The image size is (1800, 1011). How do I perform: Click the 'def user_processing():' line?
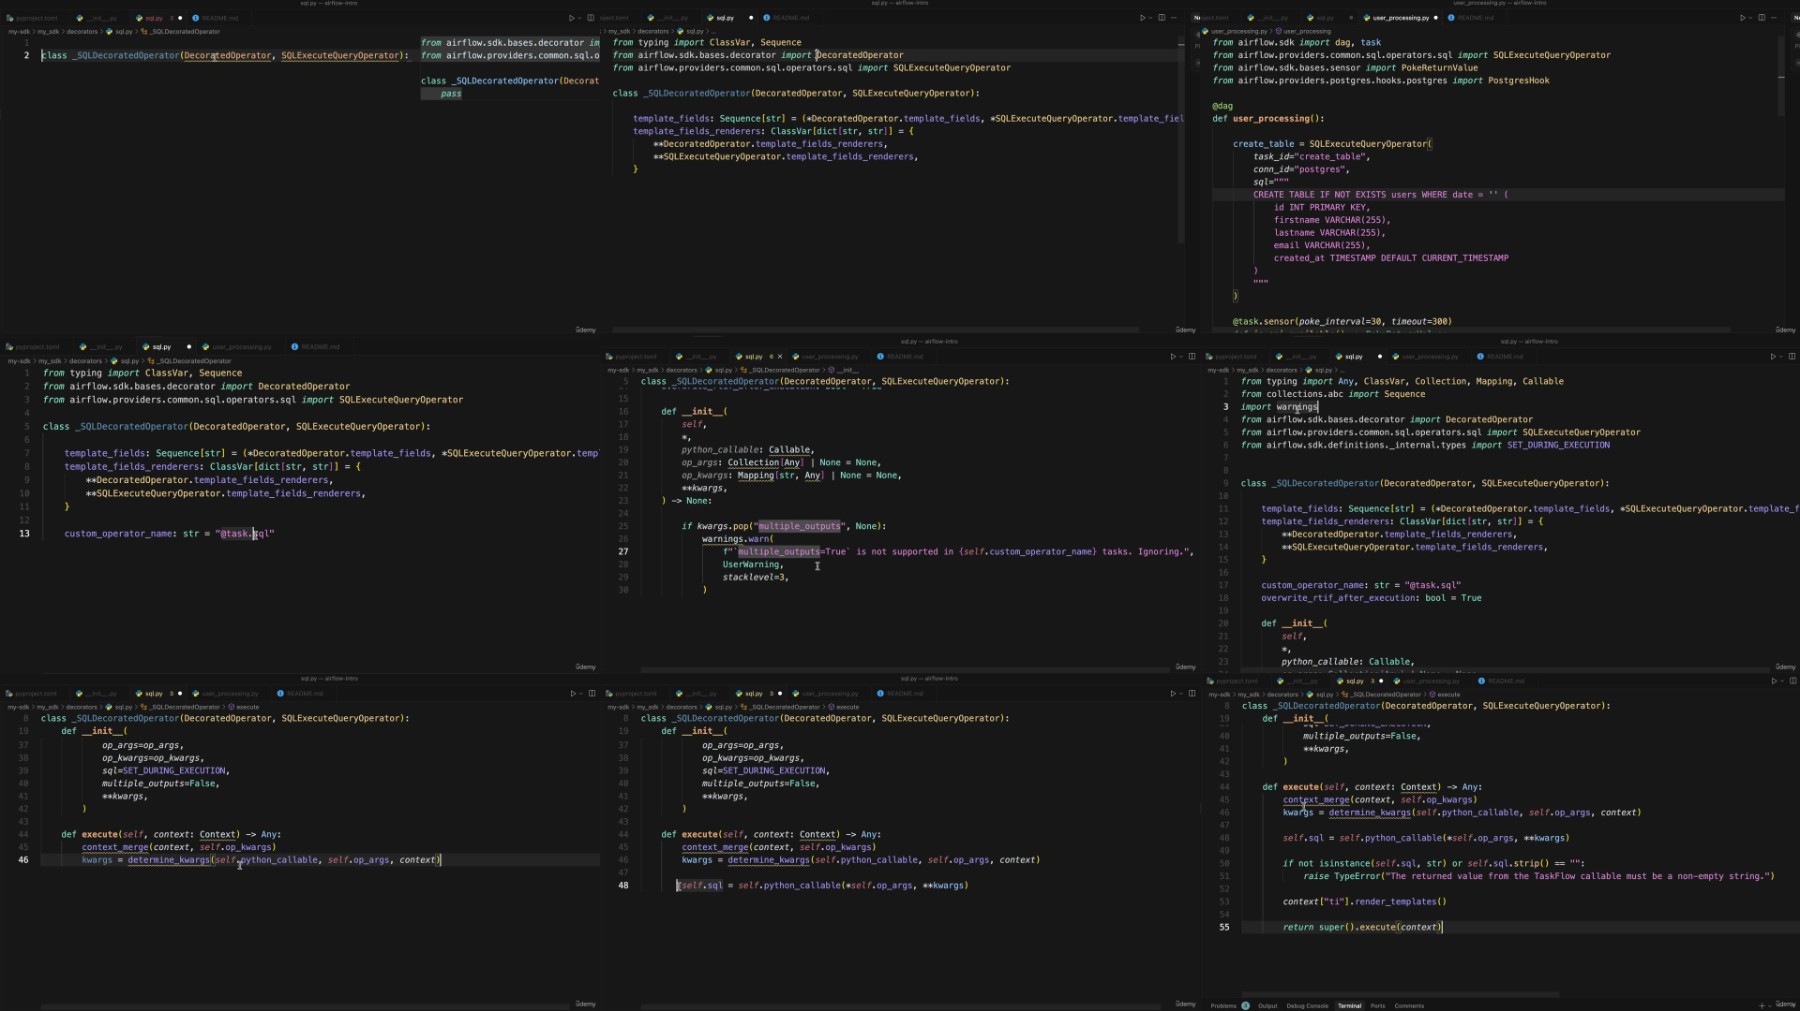tap(1267, 118)
